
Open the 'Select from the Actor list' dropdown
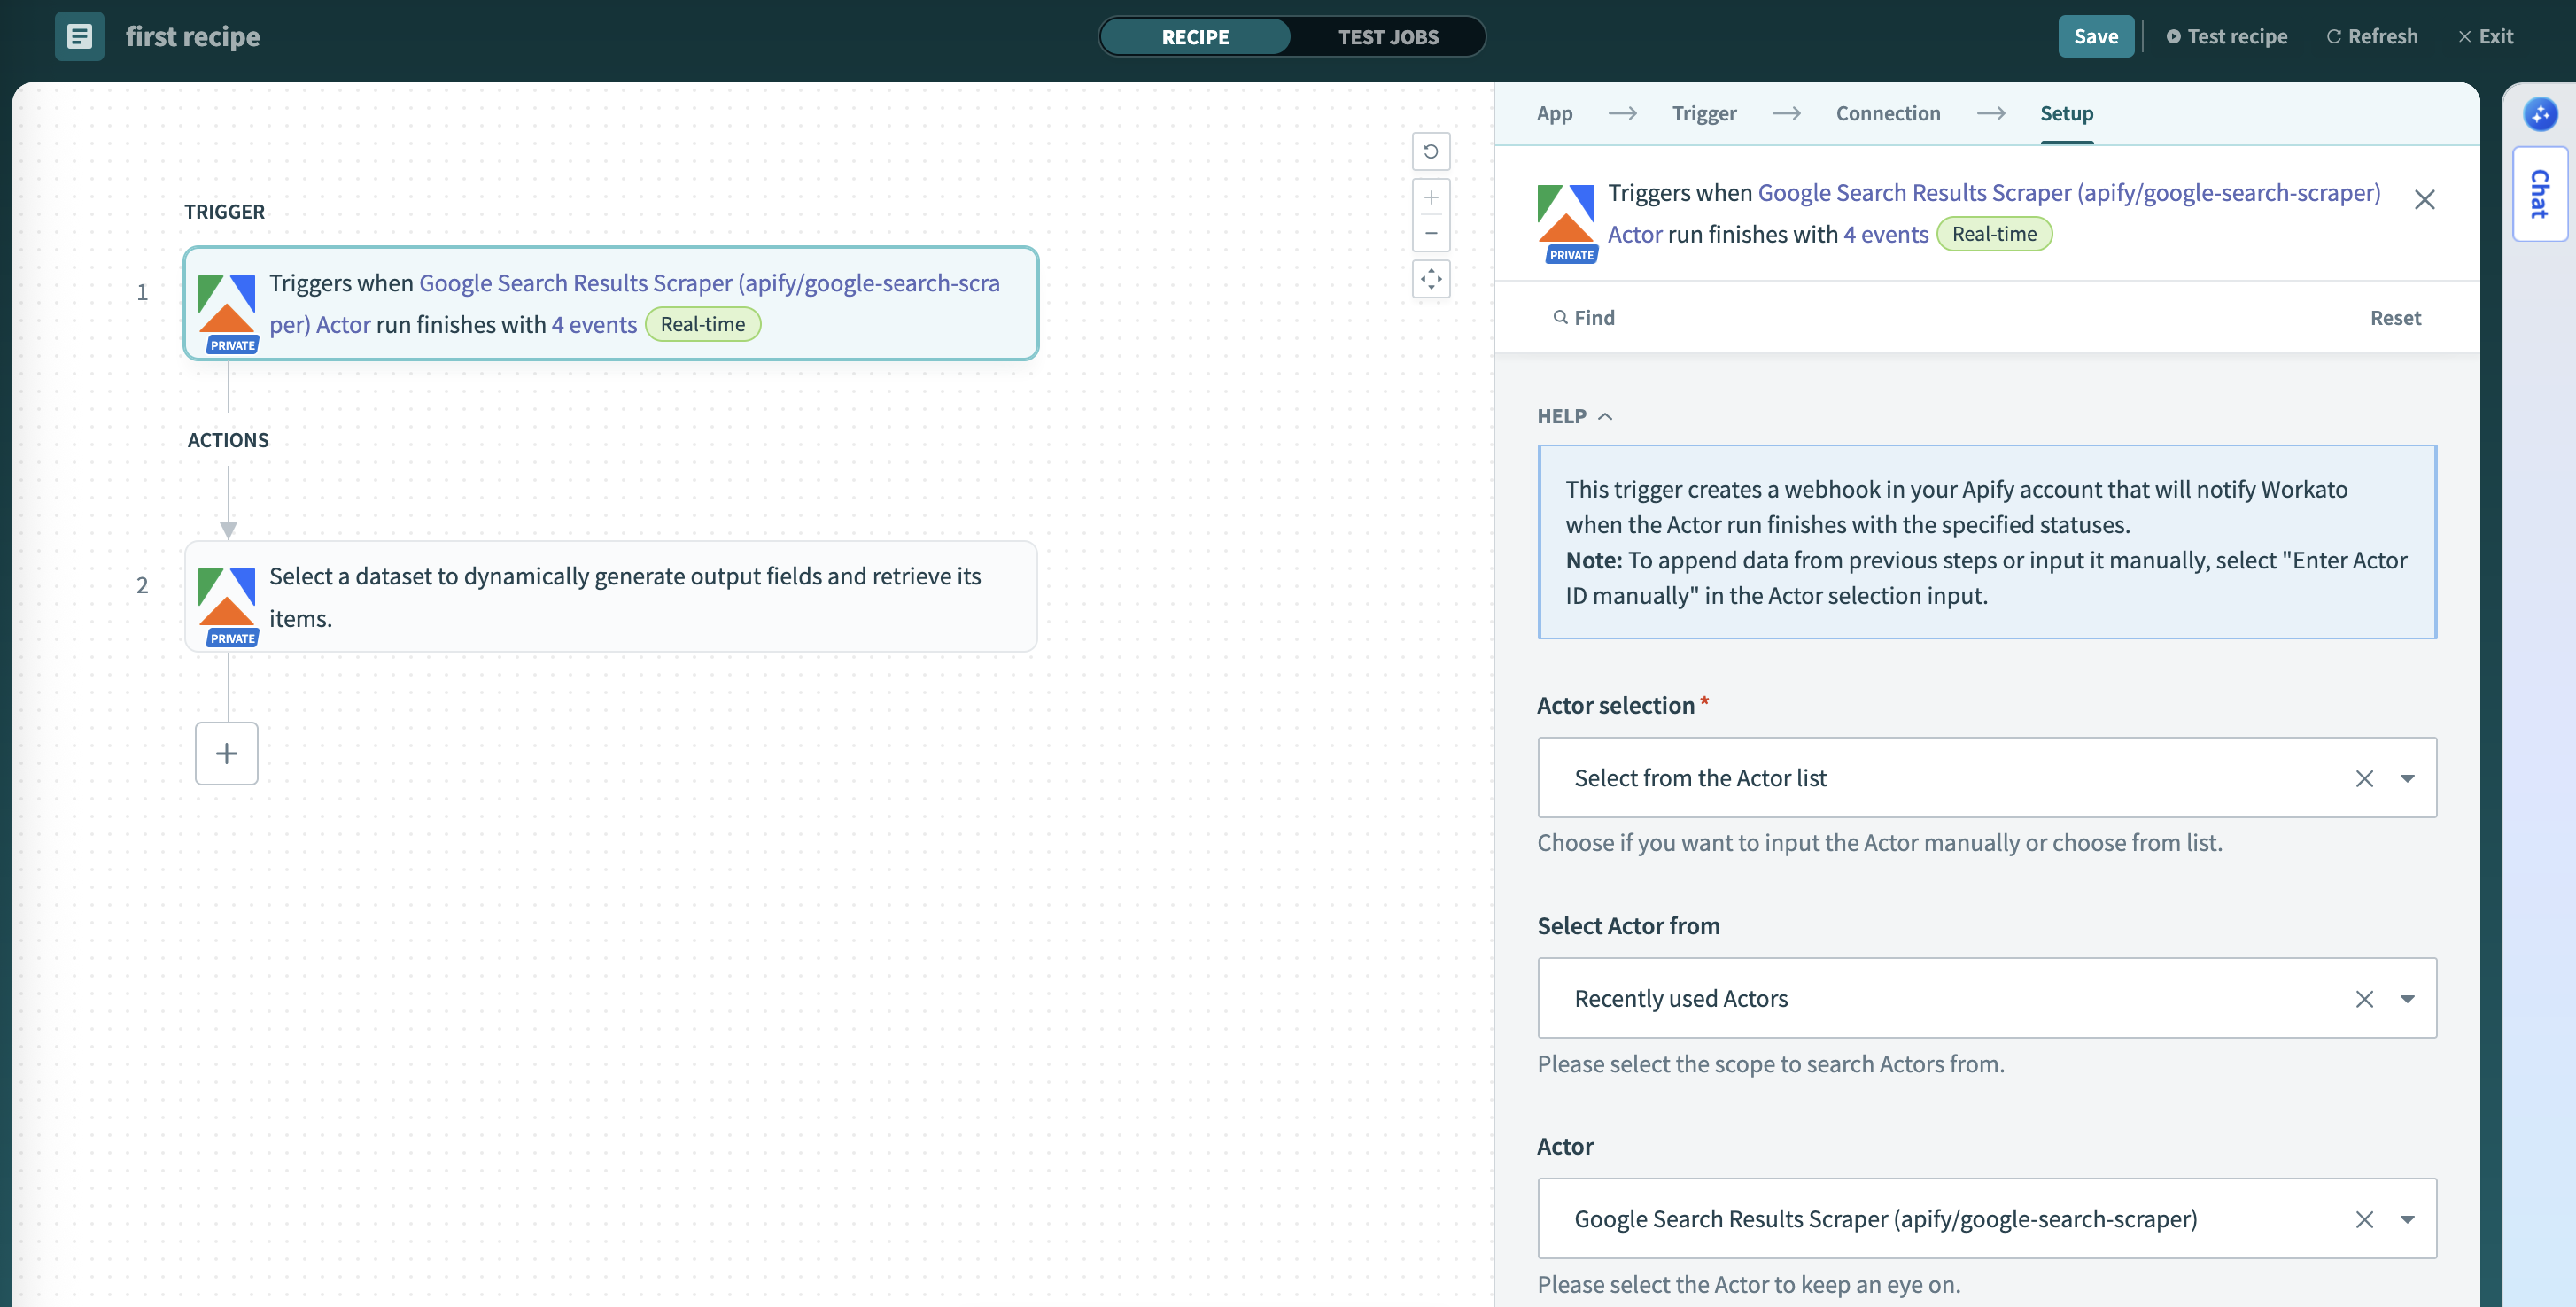tap(2409, 778)
